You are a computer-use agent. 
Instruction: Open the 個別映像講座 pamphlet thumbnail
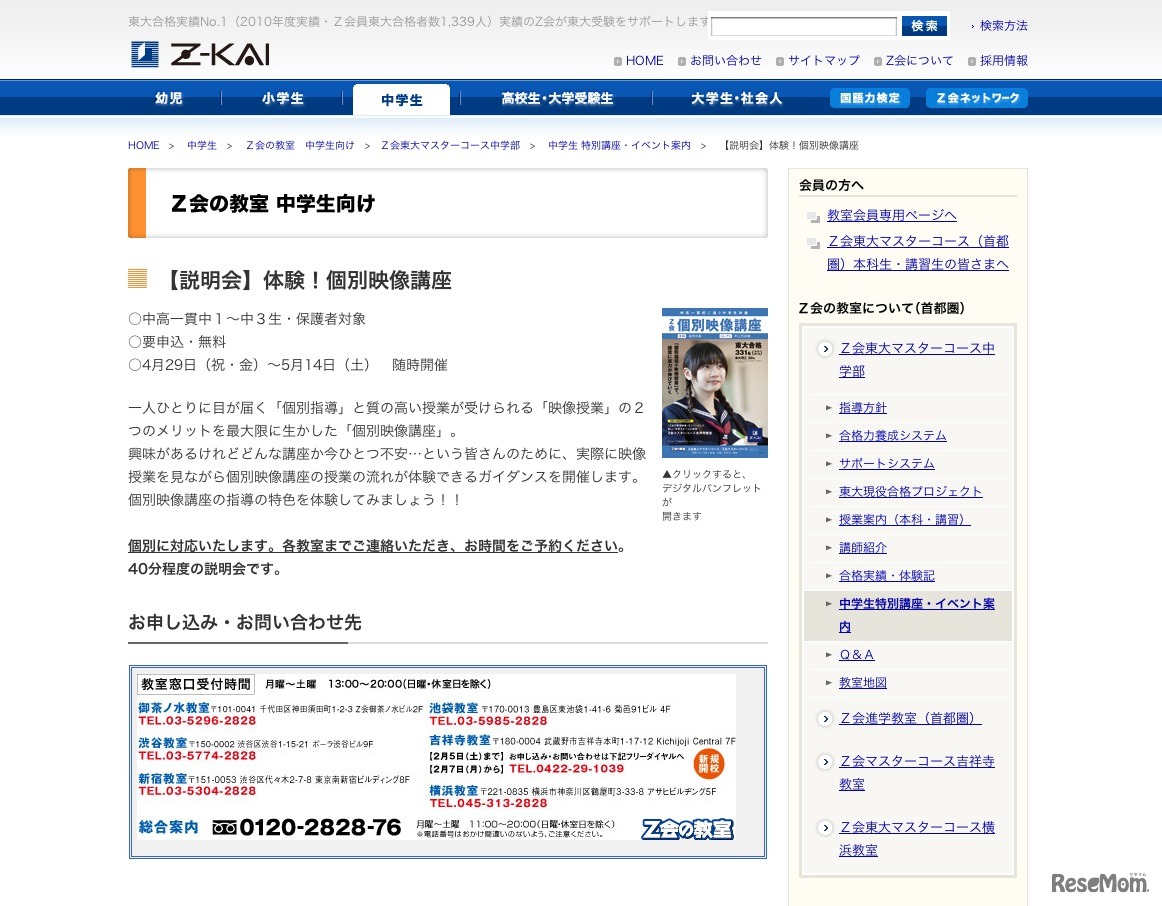point(714,383)
